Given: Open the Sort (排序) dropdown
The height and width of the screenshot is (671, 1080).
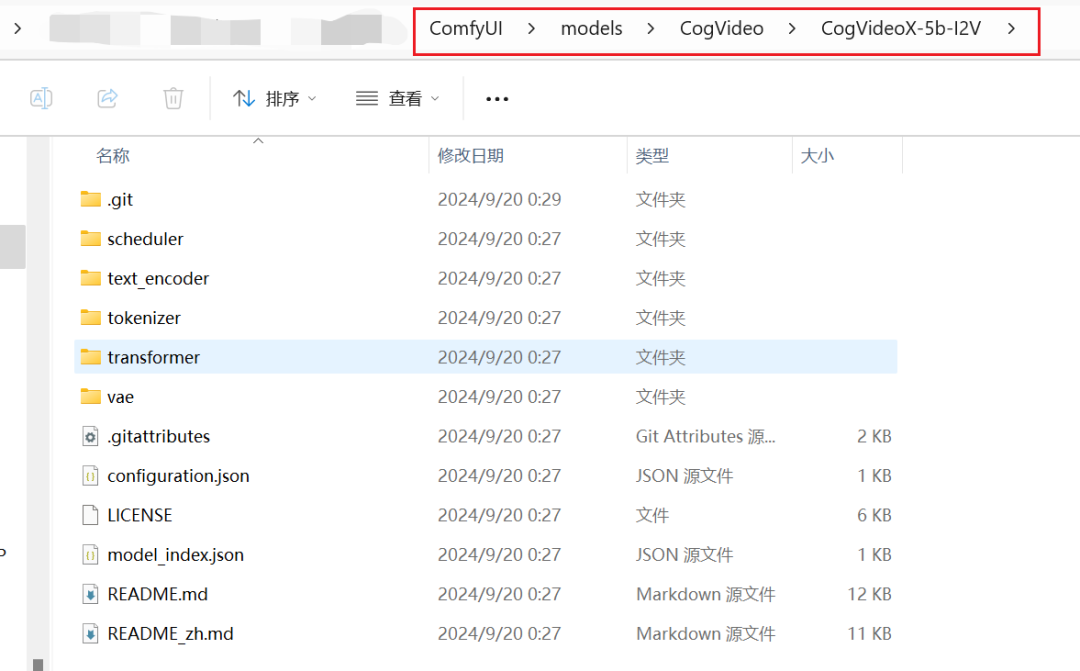Looking at the screenshot, I should click(x=275, y=99).
